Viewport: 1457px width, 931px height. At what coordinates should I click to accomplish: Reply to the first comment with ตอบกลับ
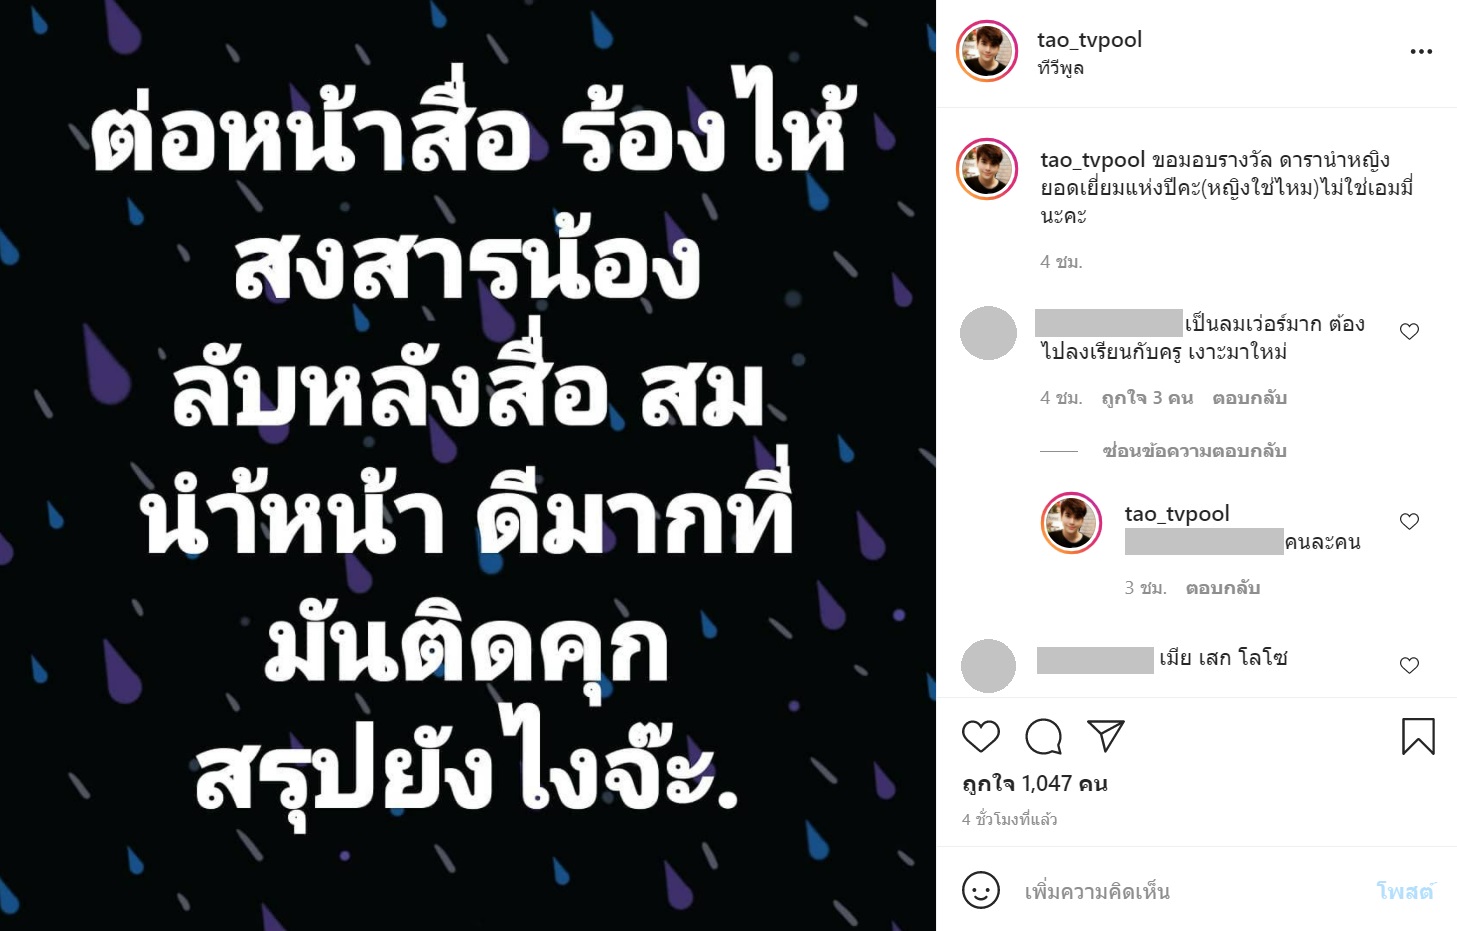(x=1249, y=398)
